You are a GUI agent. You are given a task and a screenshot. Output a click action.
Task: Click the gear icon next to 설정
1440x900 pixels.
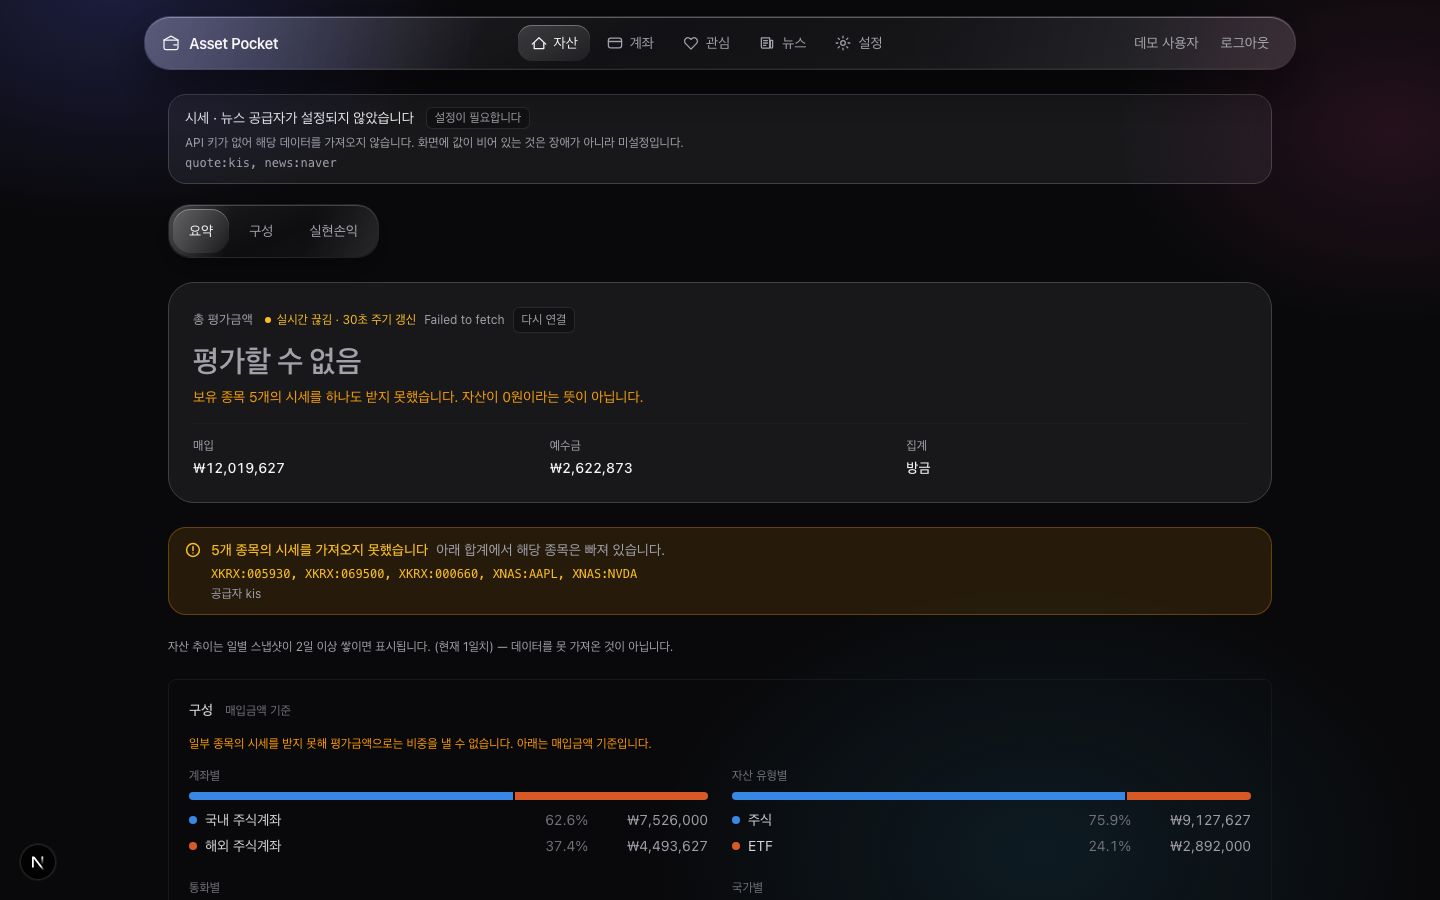click(x=843, y=43)
